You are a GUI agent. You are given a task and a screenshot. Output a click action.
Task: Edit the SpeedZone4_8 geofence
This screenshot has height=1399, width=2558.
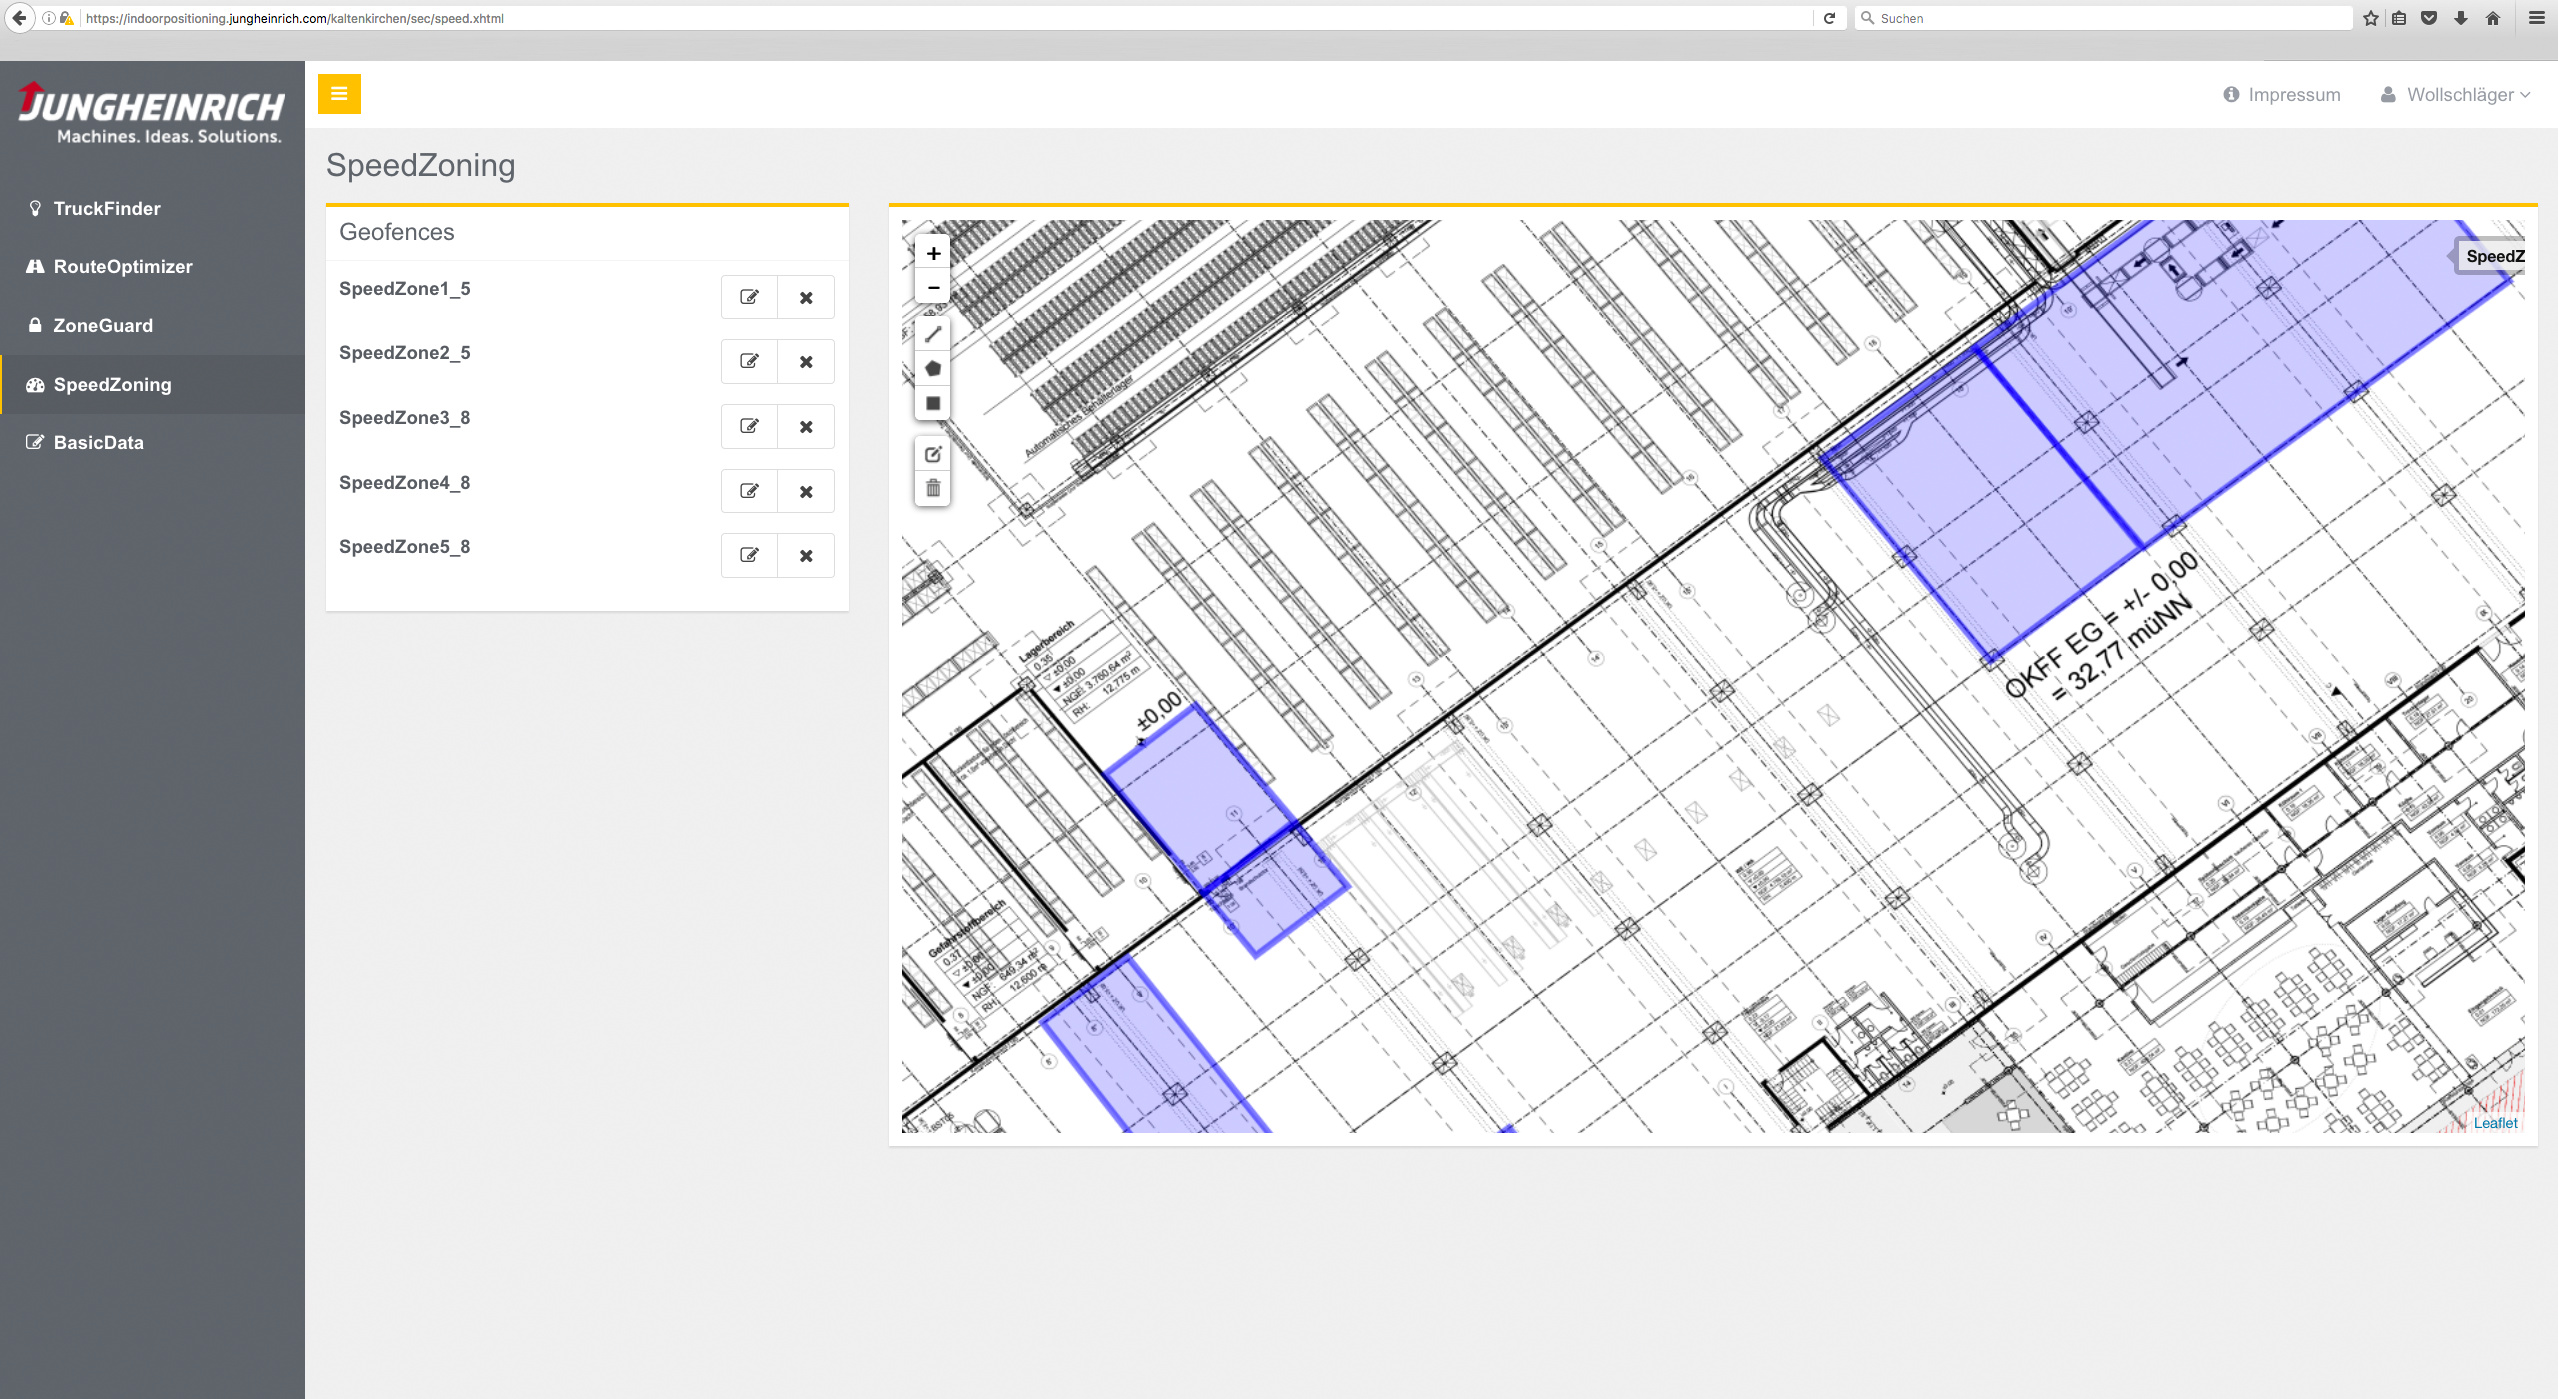[749, 491]
